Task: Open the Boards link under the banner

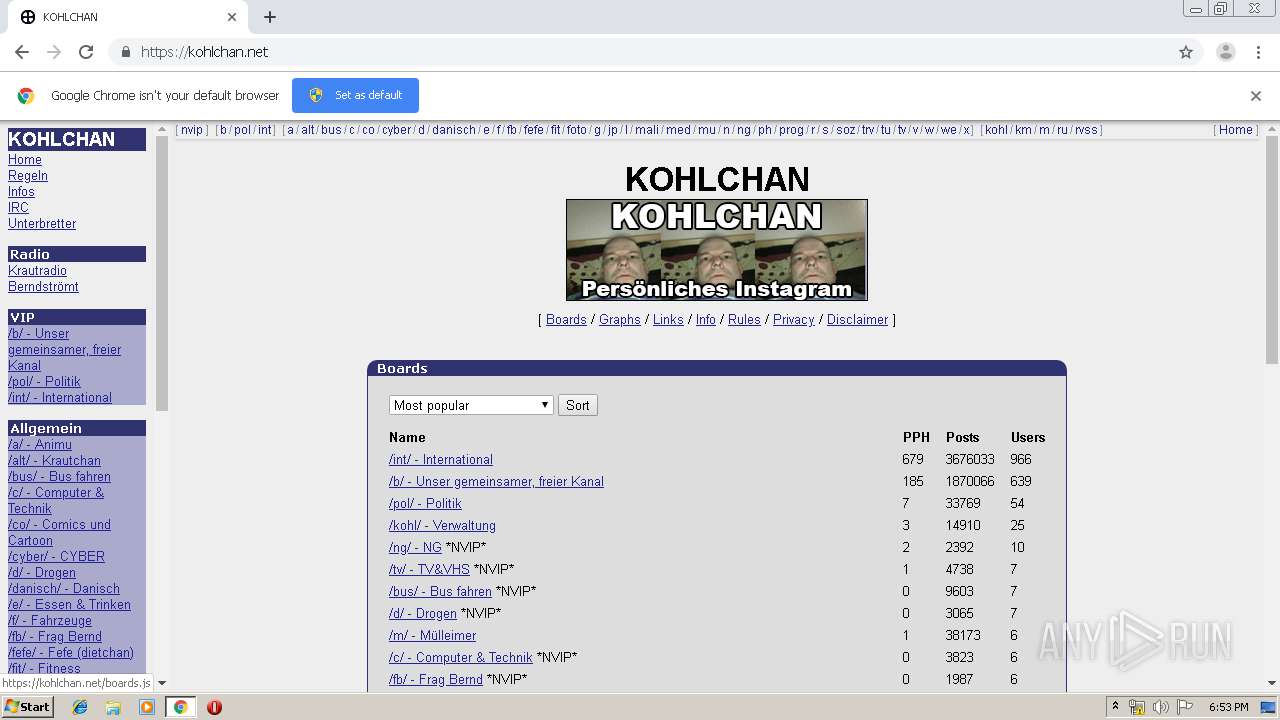Action: tap(566, 320)
